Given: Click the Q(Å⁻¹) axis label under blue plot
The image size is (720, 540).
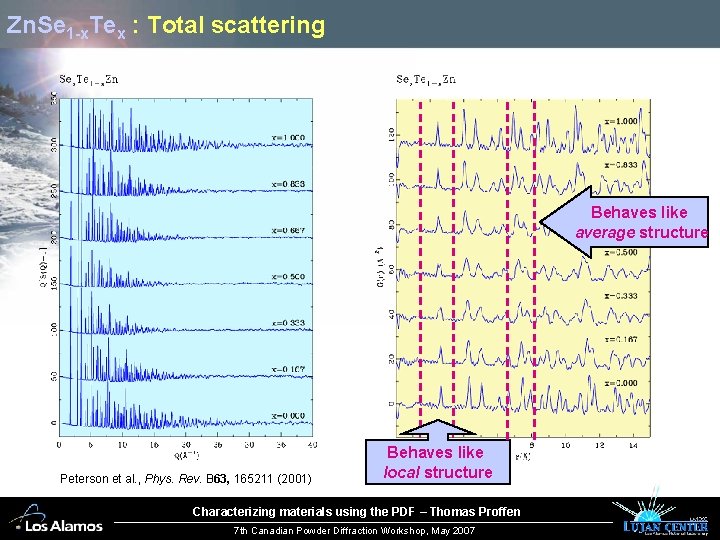Looking at the screenshot, I should click(186, 456).
